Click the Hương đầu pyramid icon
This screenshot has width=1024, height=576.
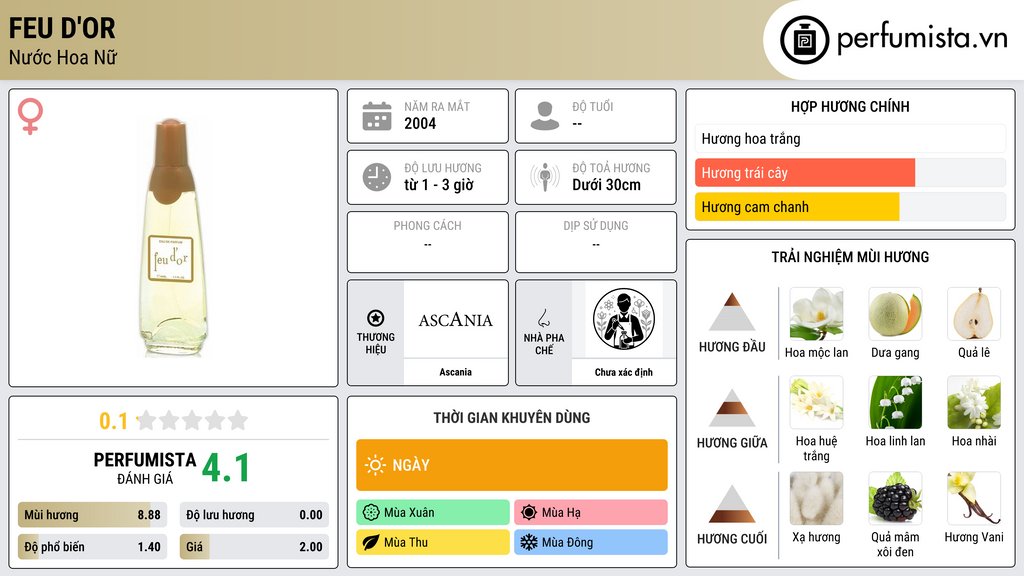pyautogui.click(x=732, y=312)
